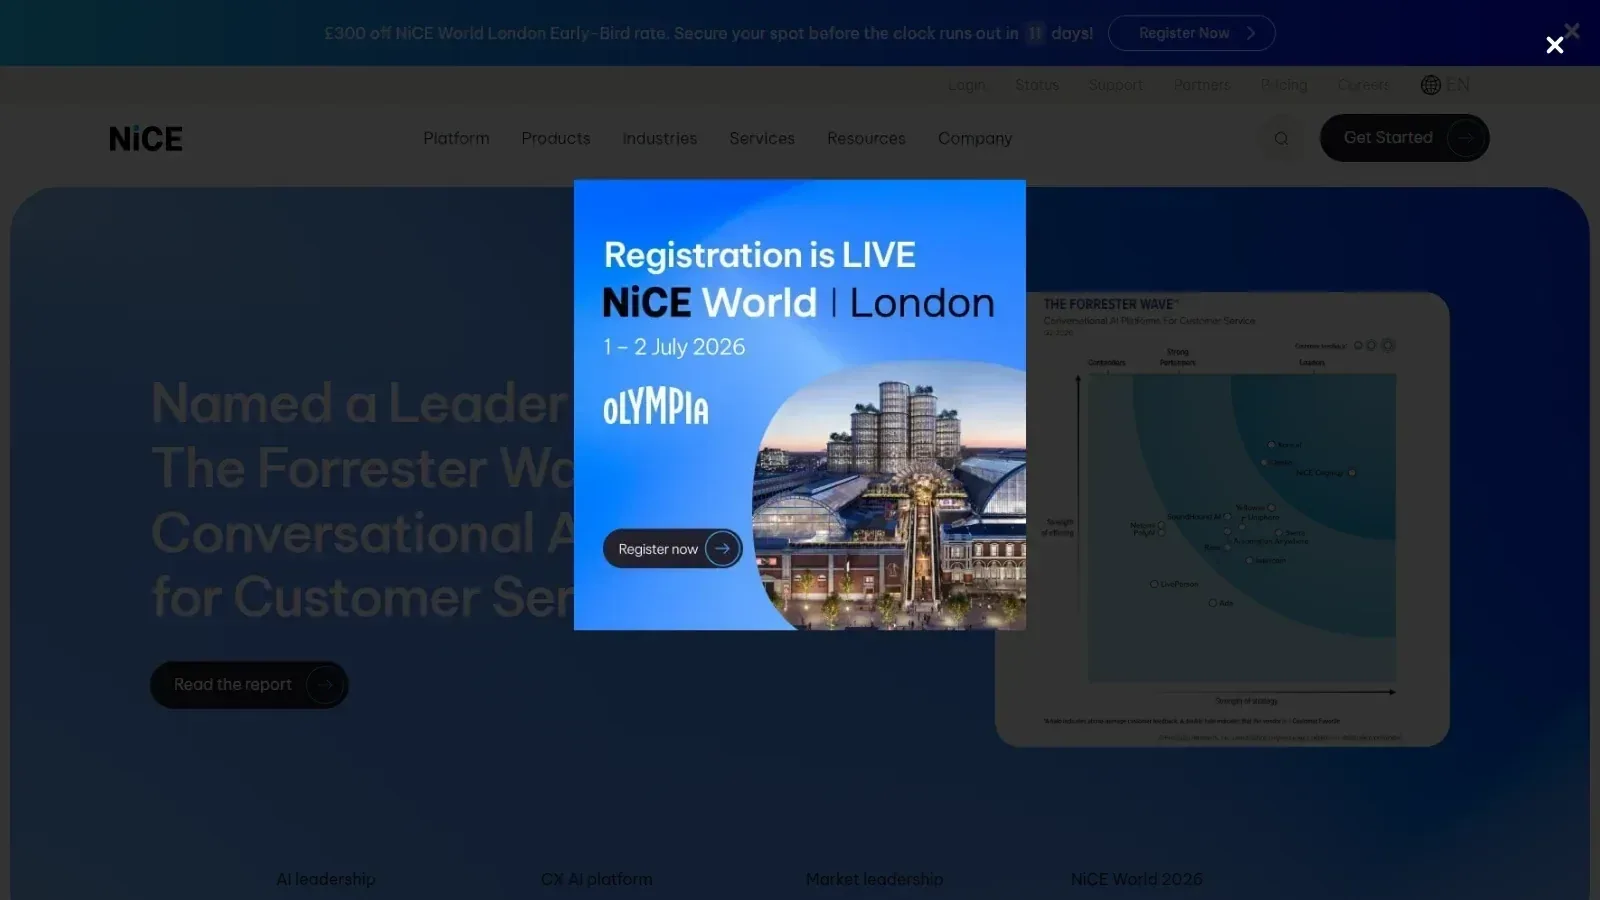This screenshot has height=900, width=1600.
Task: Select the Market leadership tab
Action: [874, 879]
